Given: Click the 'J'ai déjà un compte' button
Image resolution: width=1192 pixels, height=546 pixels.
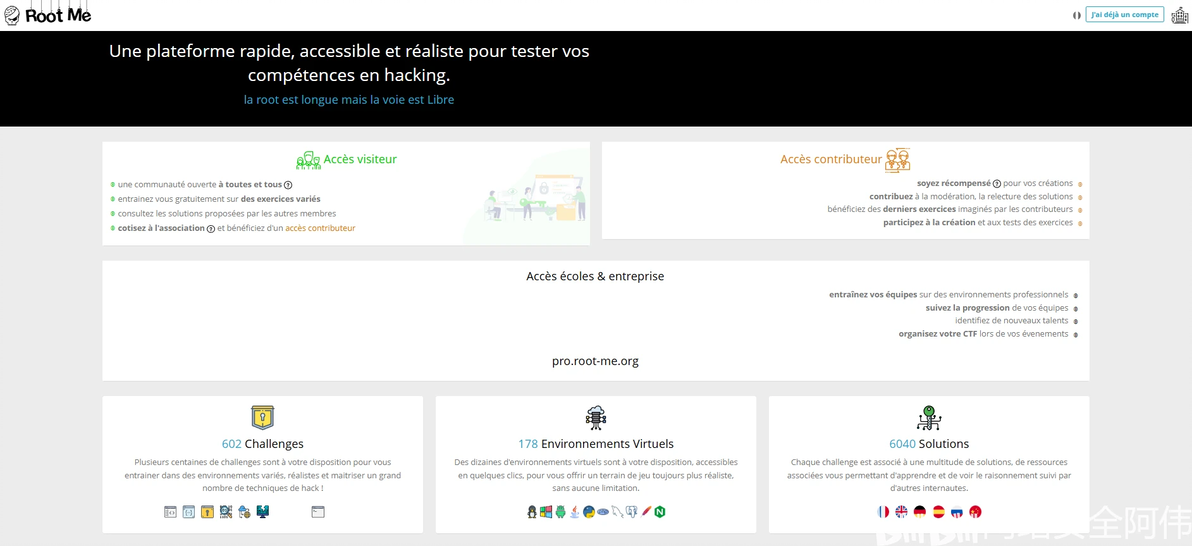Looking at the screenshot, I should tap(1124, 14).
